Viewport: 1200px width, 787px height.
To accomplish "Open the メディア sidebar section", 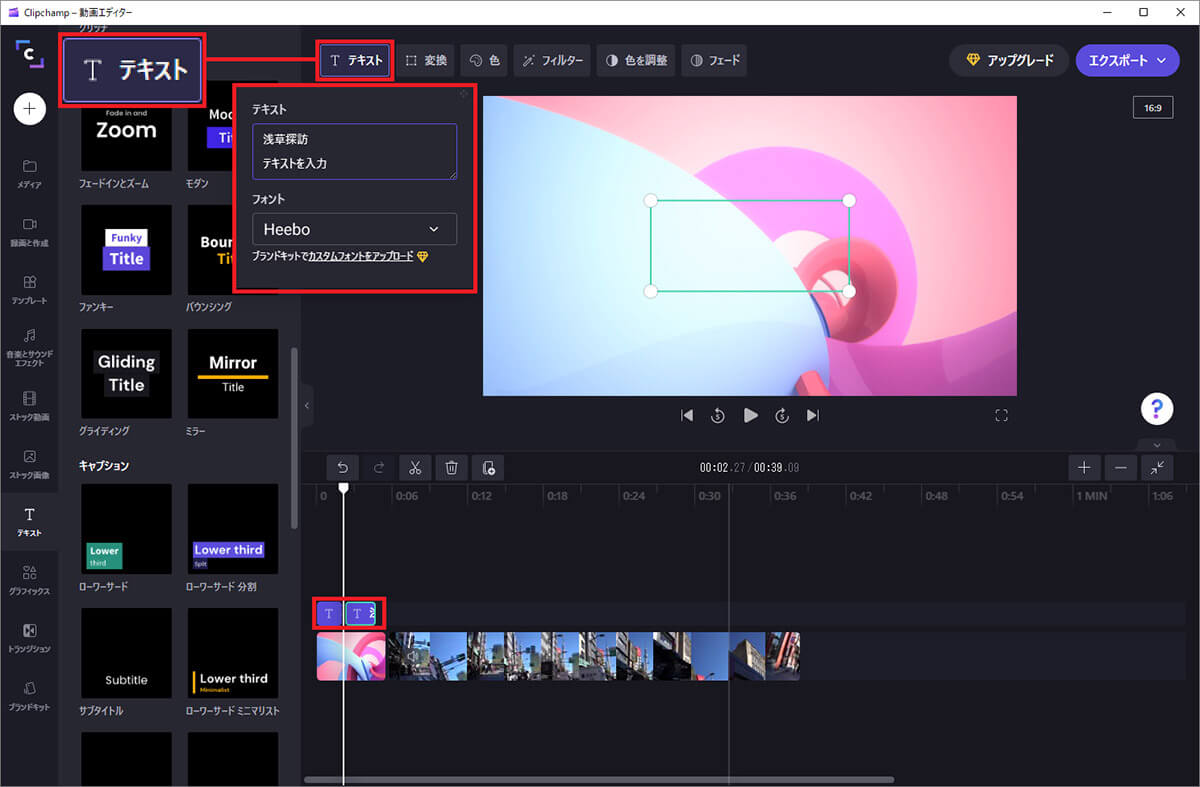I will coord(29,173).
